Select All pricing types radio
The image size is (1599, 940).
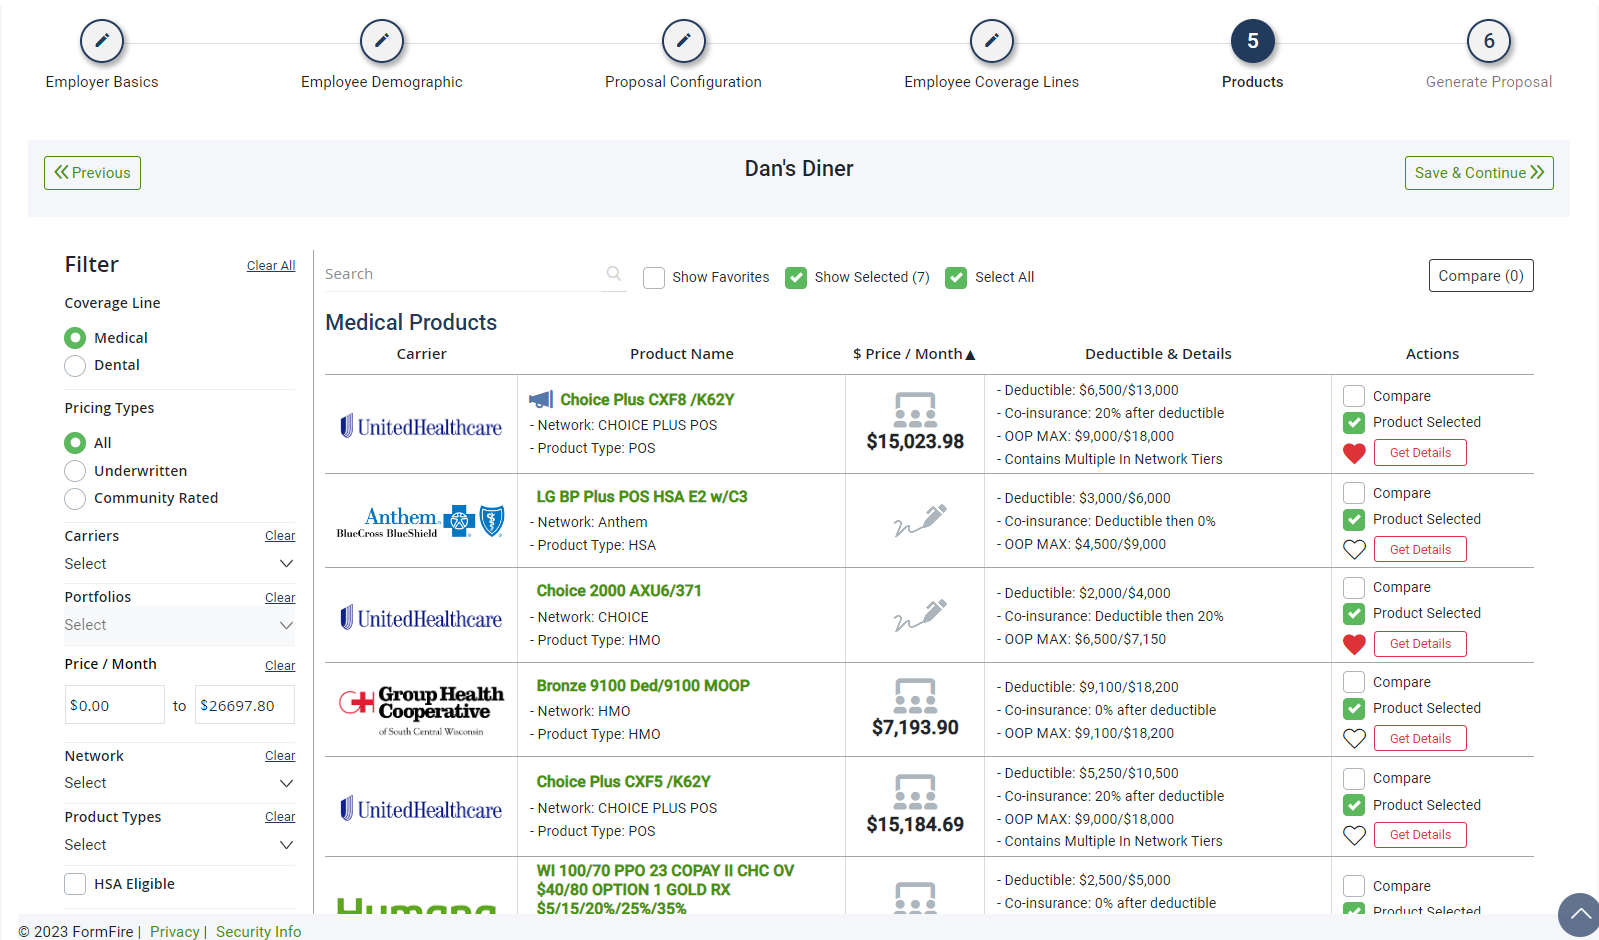[75, 443]
